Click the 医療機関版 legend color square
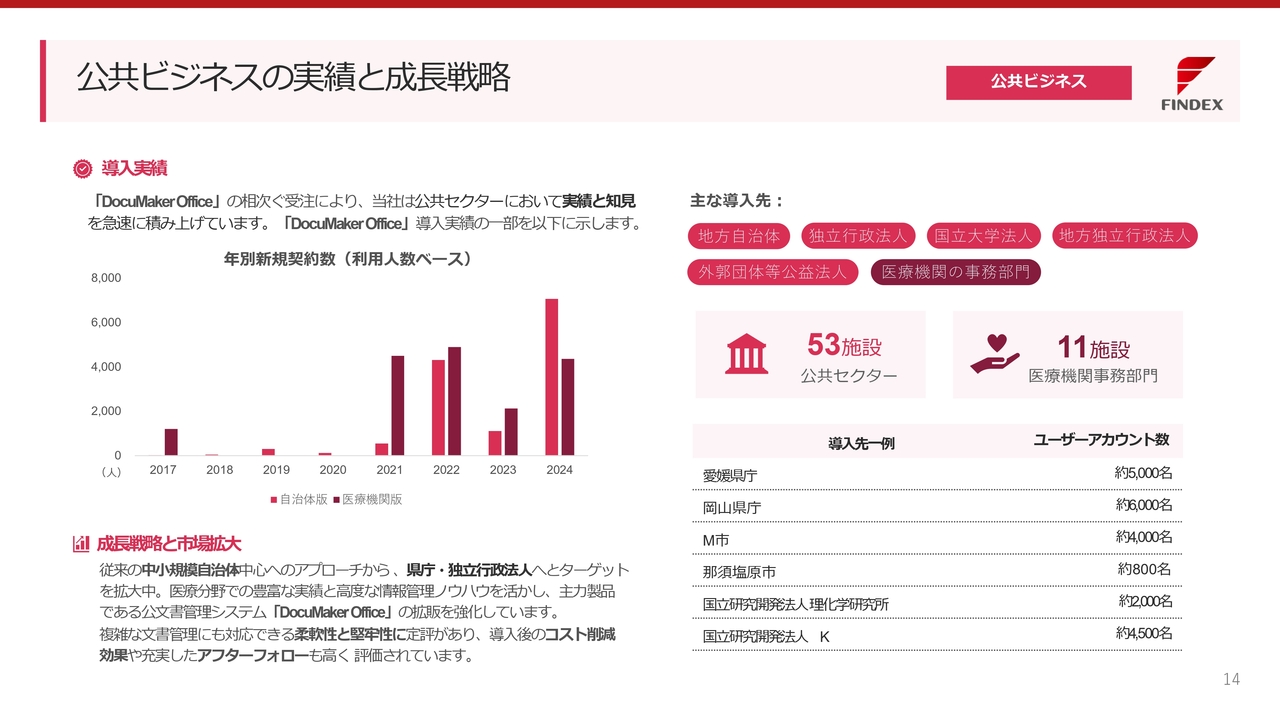Image resolution: width=1280 pixels, height=720 pixels. (x=336, y=499)
